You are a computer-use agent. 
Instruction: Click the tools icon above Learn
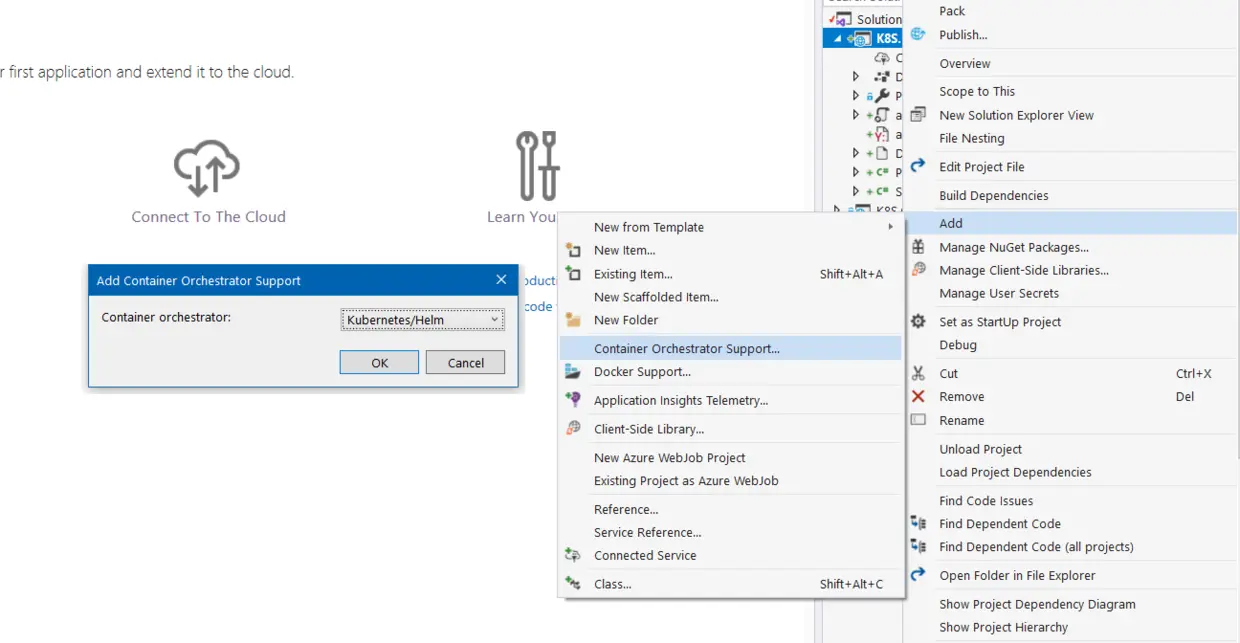[x=537, y=166]
